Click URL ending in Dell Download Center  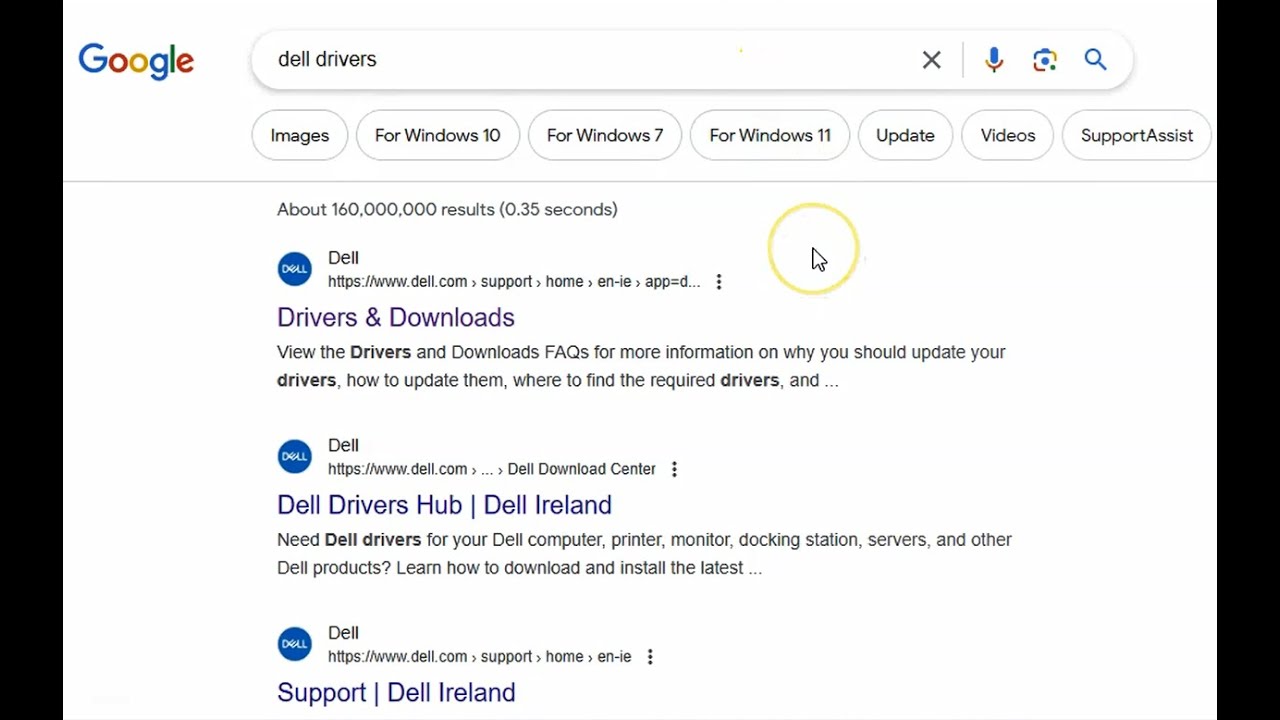492,469
